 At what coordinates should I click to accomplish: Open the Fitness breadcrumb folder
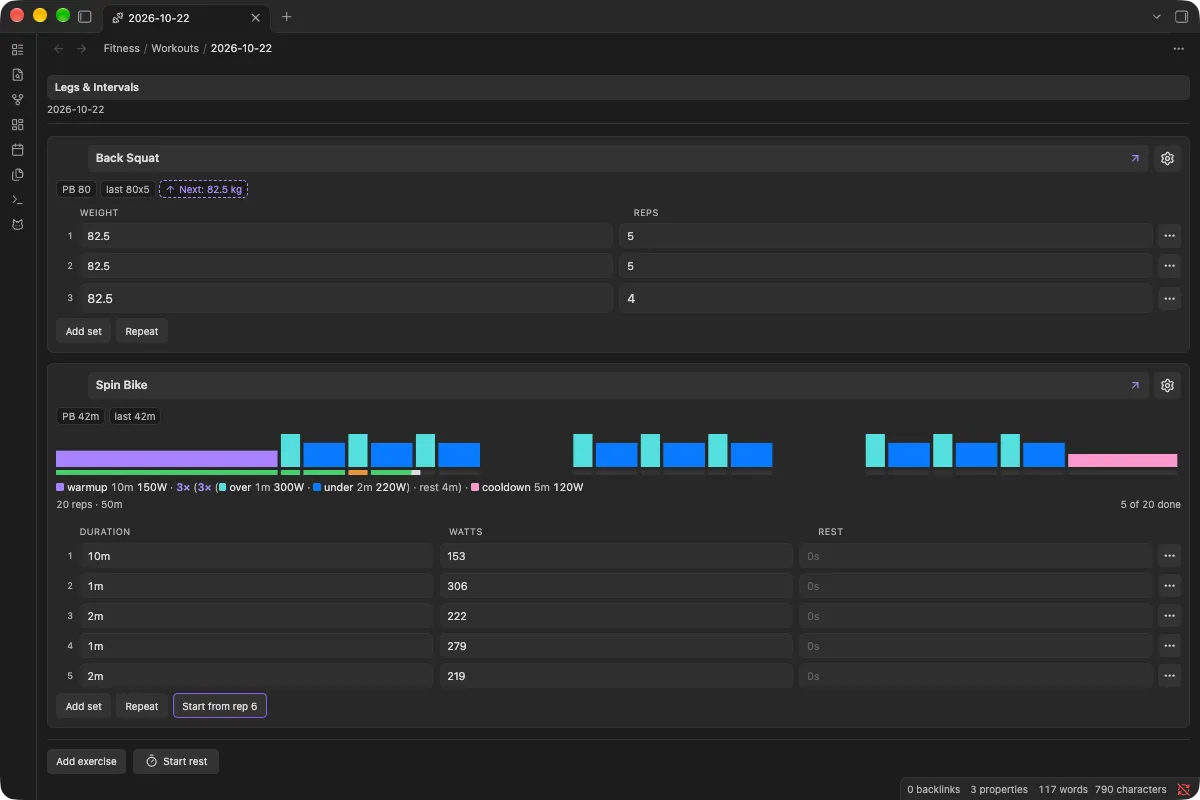[122, 48]
